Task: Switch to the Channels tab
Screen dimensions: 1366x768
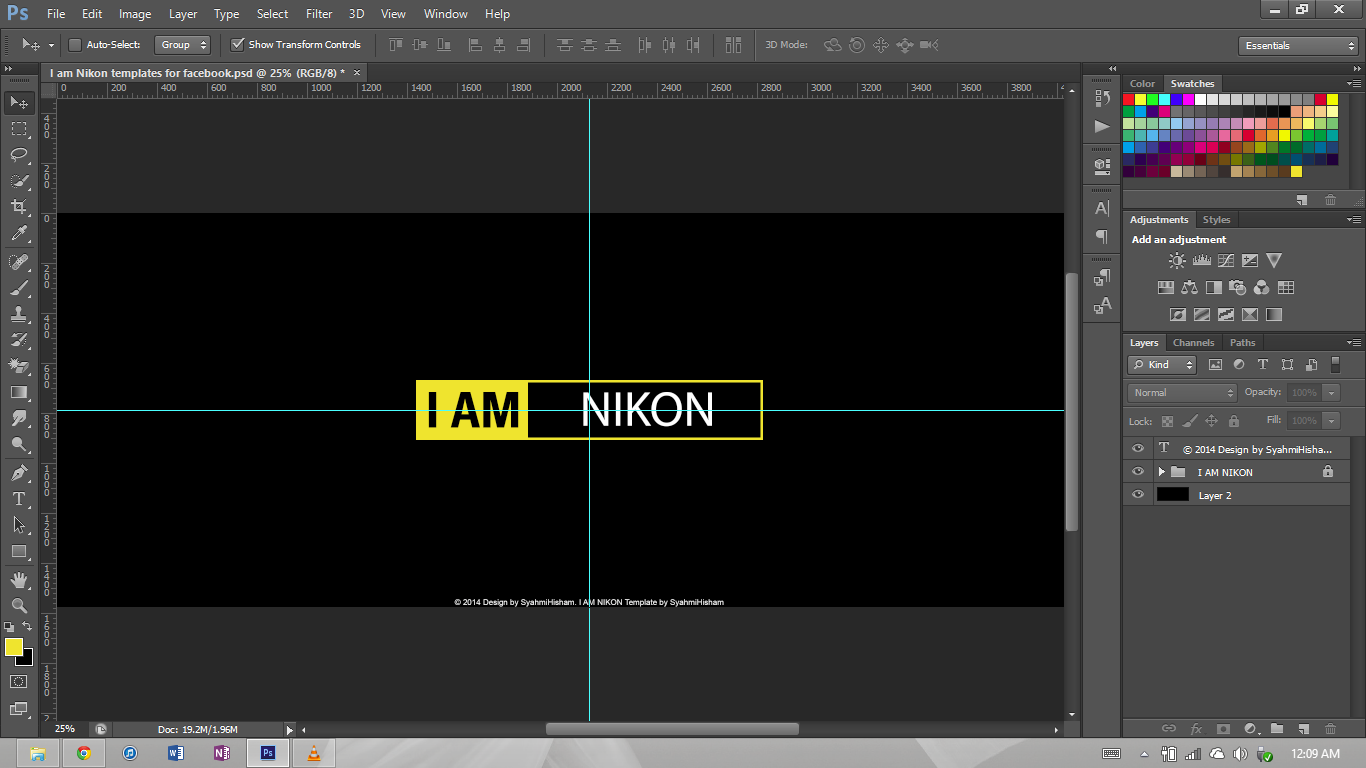Action: click(x=1193, y=343)
